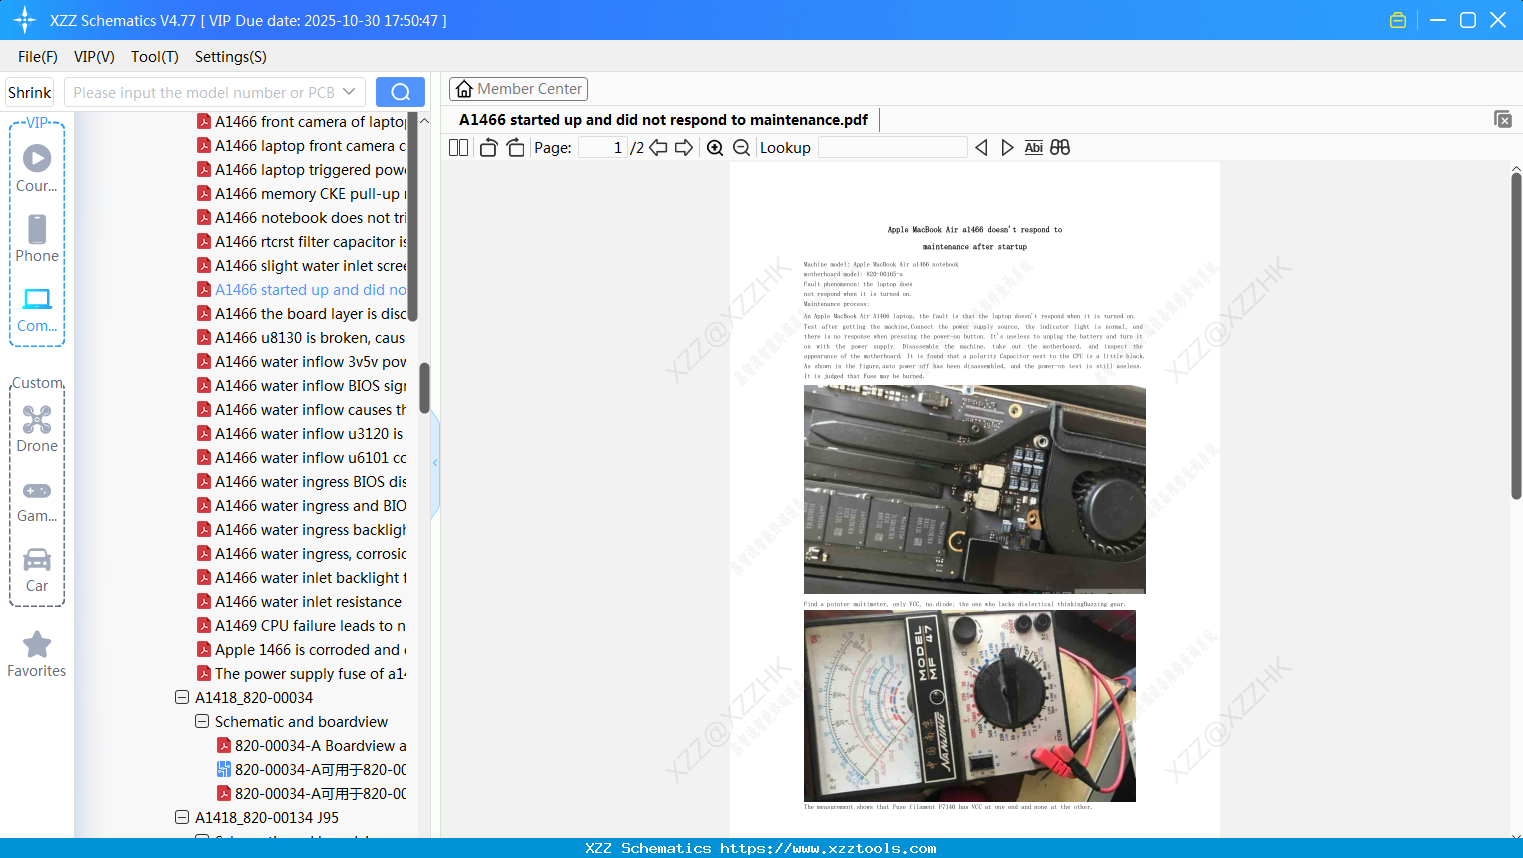Image resolution: width=1523 pixels, height=858 pixels.
Task: Close the open PDF tab icon
Action: tap(1503, 119)
